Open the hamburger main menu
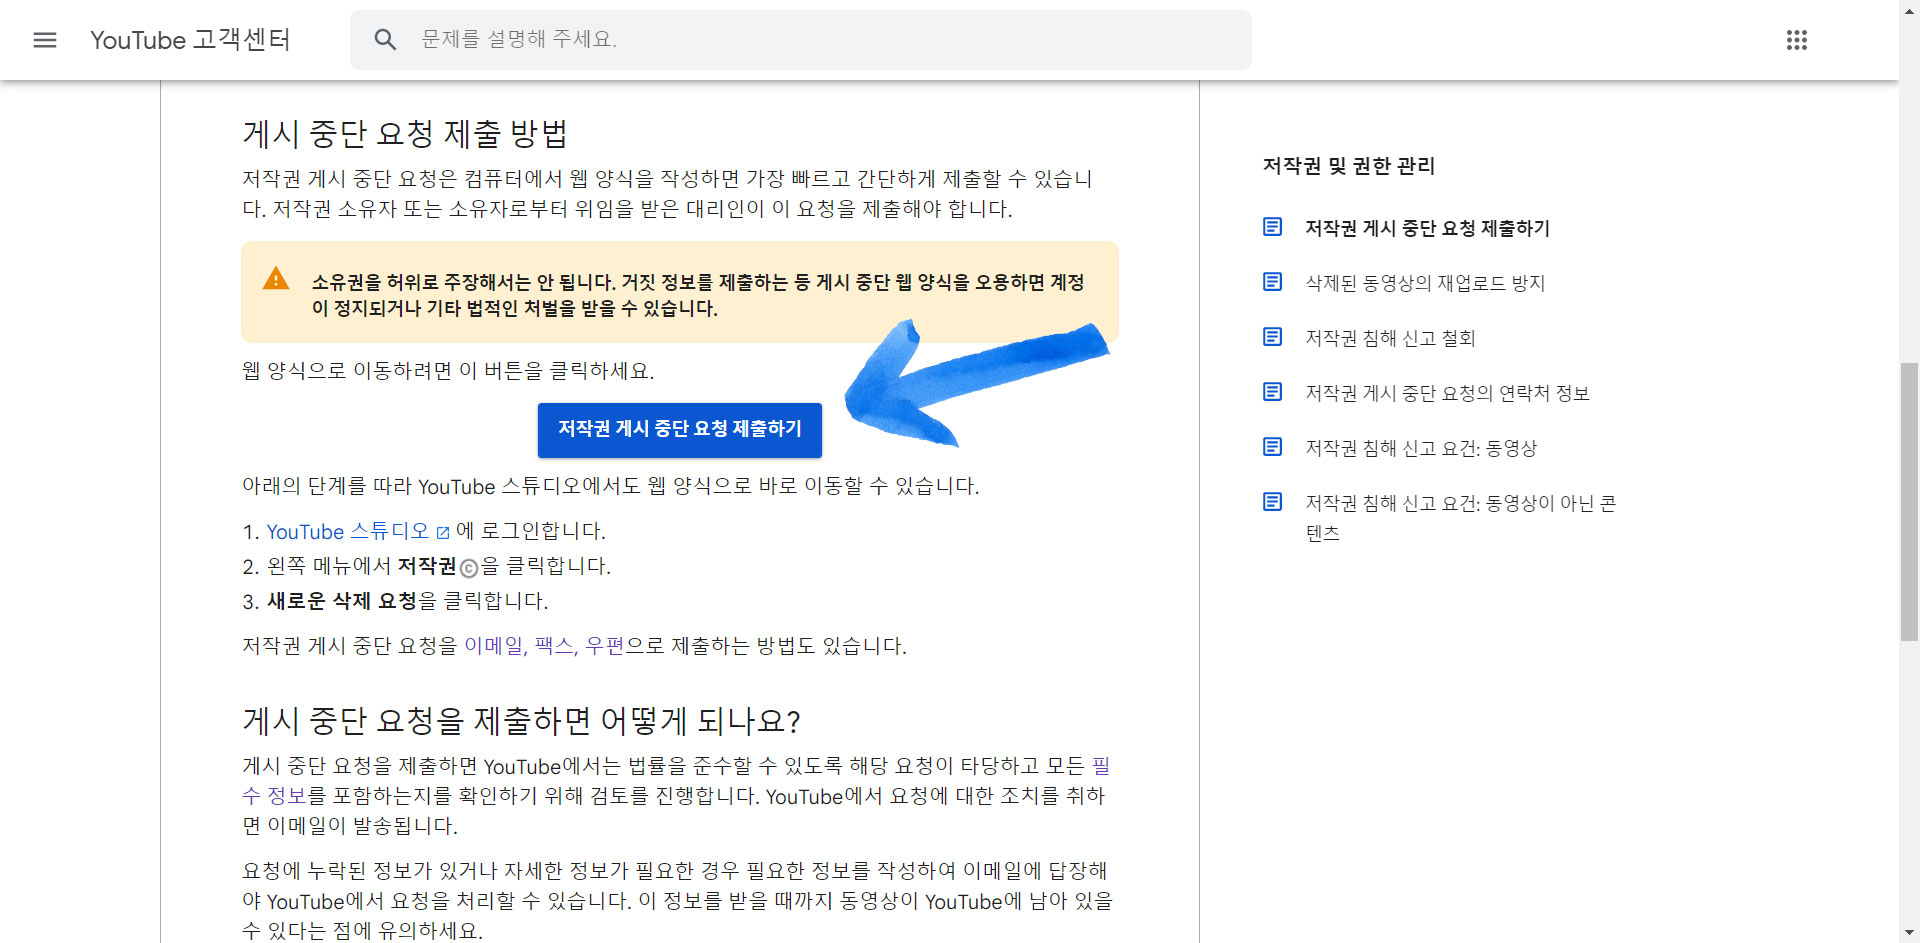The image size is (1920, 943). [x=45, y=40]
